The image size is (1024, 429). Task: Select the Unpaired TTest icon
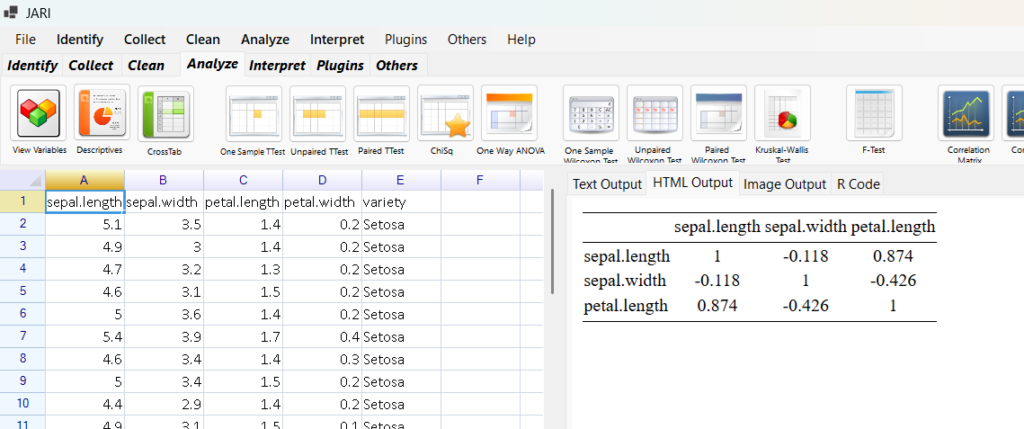click(x=318, y=114)
